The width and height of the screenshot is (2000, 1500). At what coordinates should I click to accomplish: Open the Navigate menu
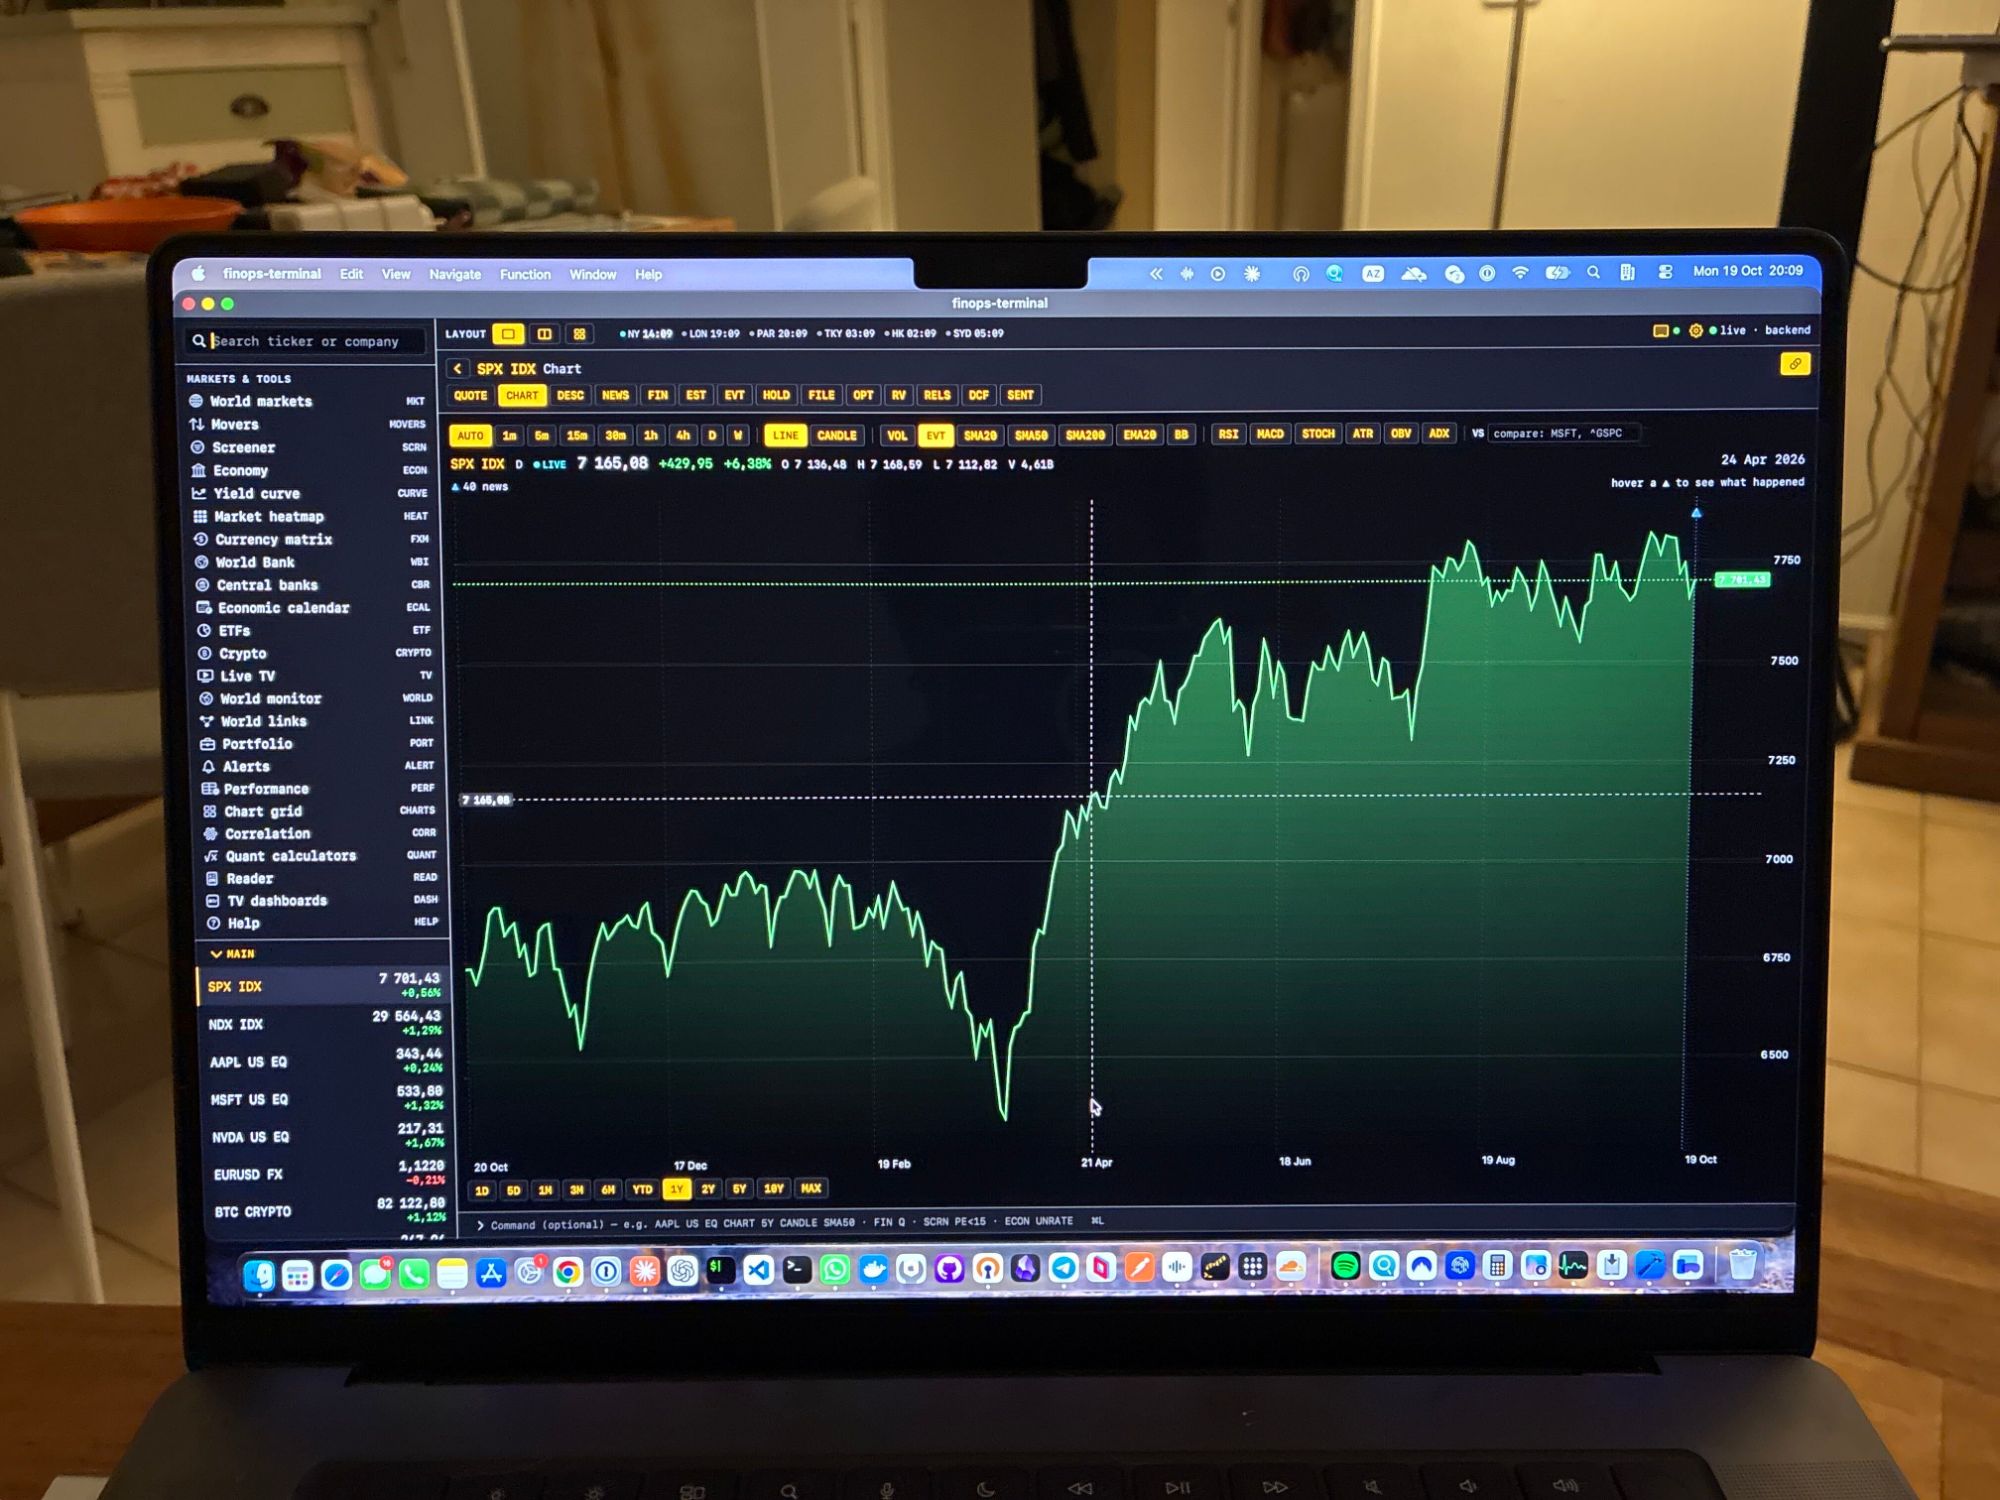[455, 275]
